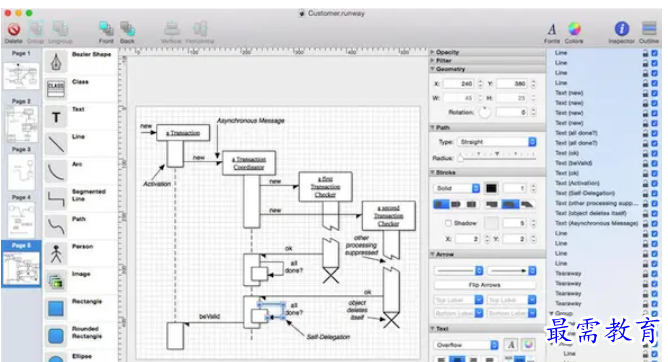668x362 pixels.
Task: Open the stroke style dropdown showing Solid
Action: coord(457,188)
